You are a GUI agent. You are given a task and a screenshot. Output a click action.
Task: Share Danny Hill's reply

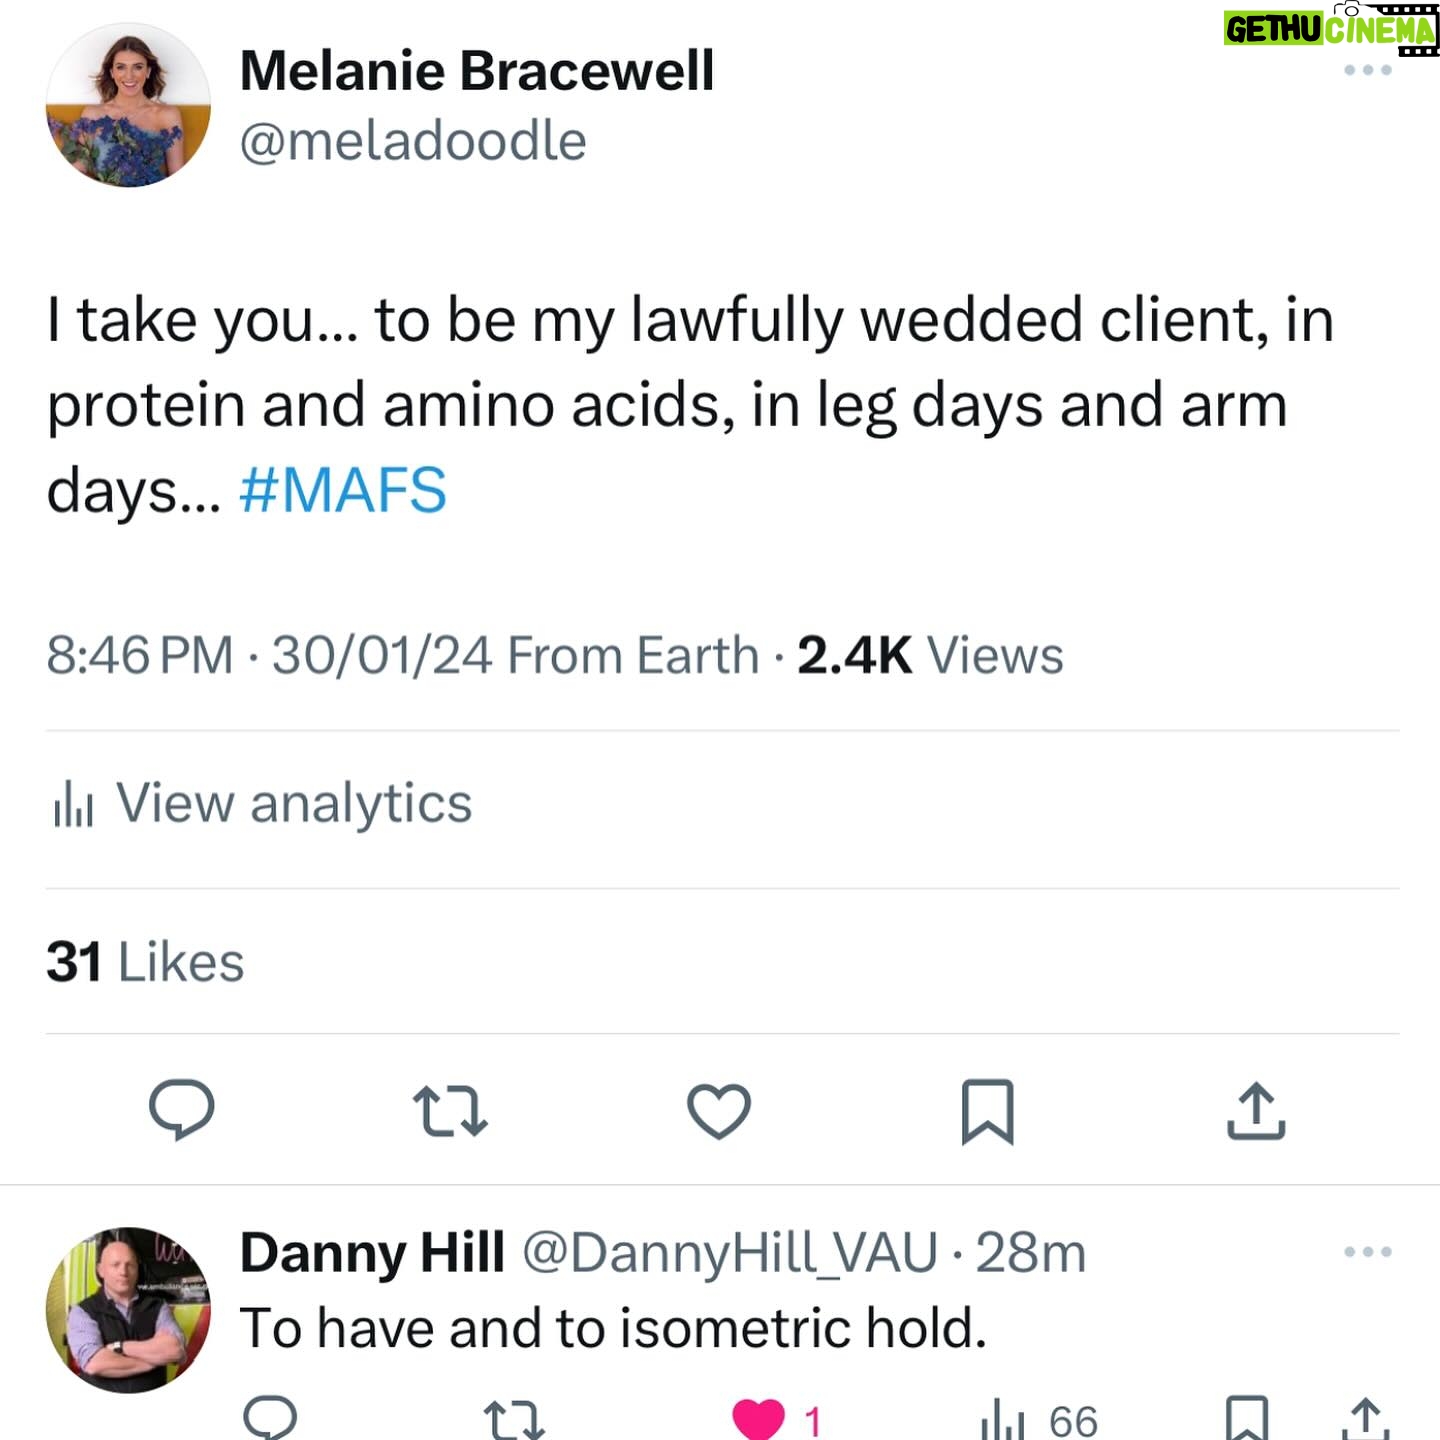(x=1366, y=1419)
